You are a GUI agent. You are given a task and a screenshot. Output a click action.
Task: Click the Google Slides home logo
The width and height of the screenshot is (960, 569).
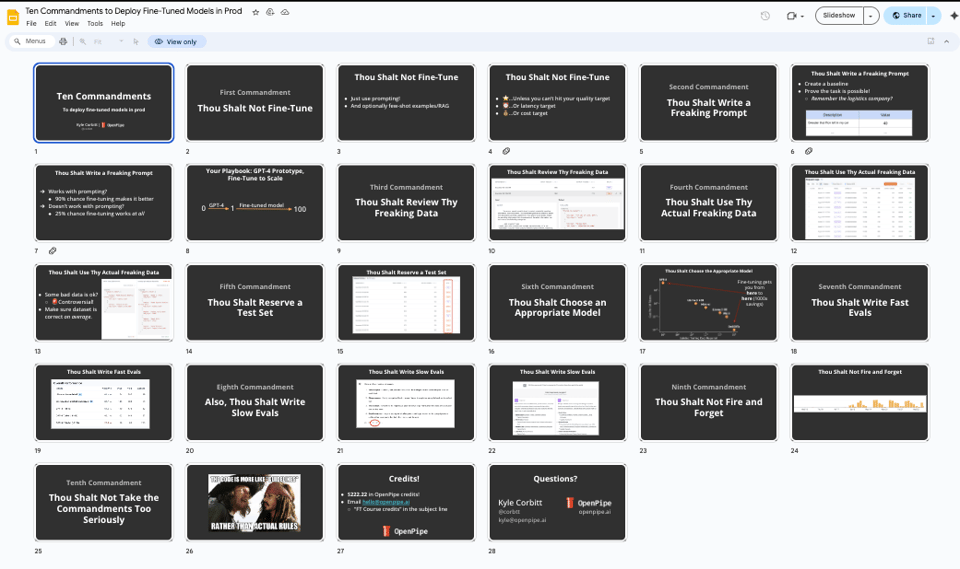click(x=13, y=16)
